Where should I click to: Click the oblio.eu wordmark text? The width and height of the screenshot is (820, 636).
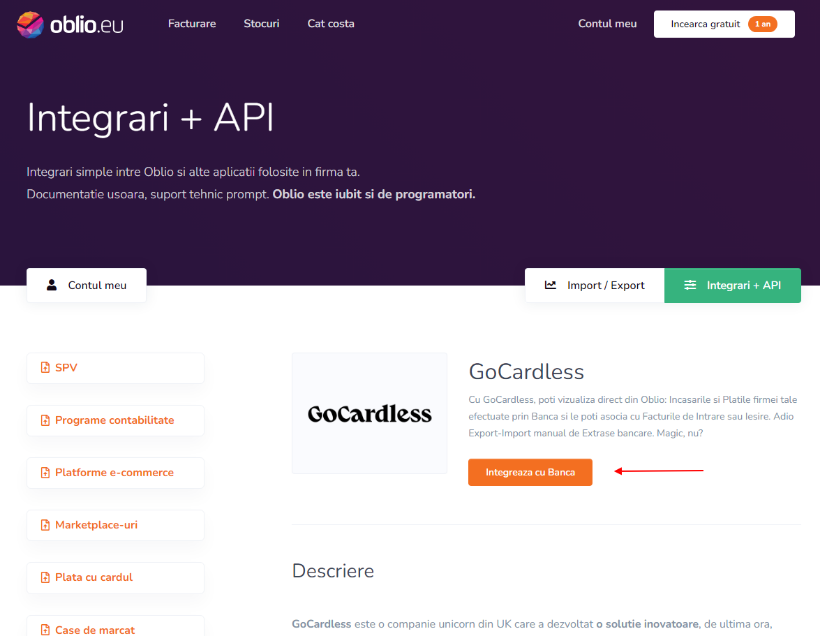87,25
